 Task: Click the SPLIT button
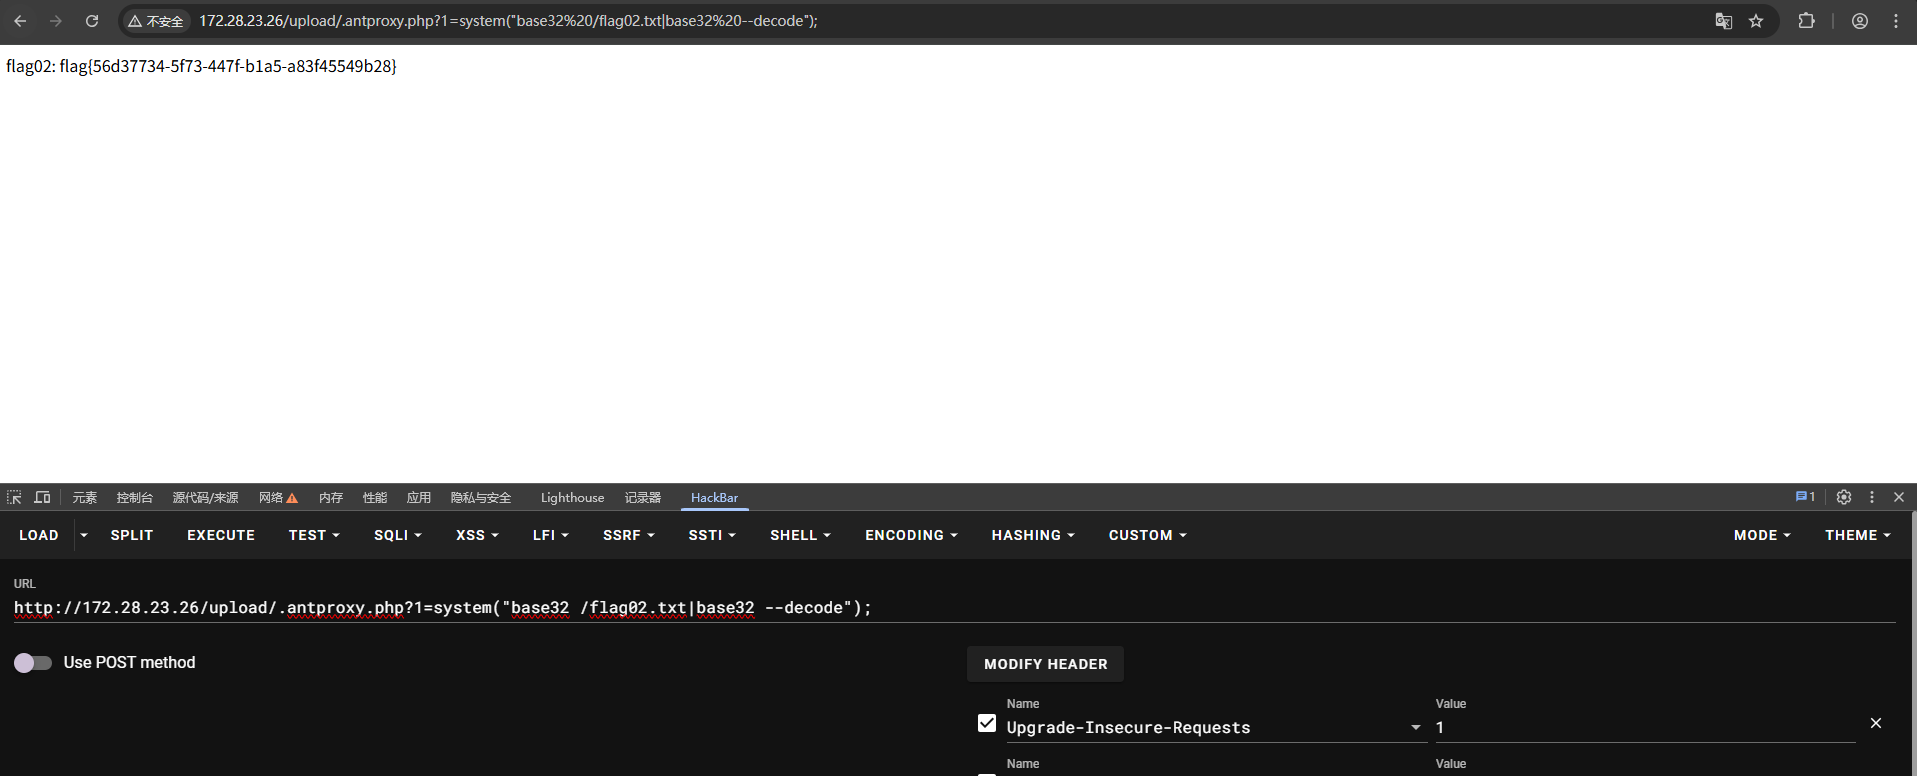[x=132, y=535]
